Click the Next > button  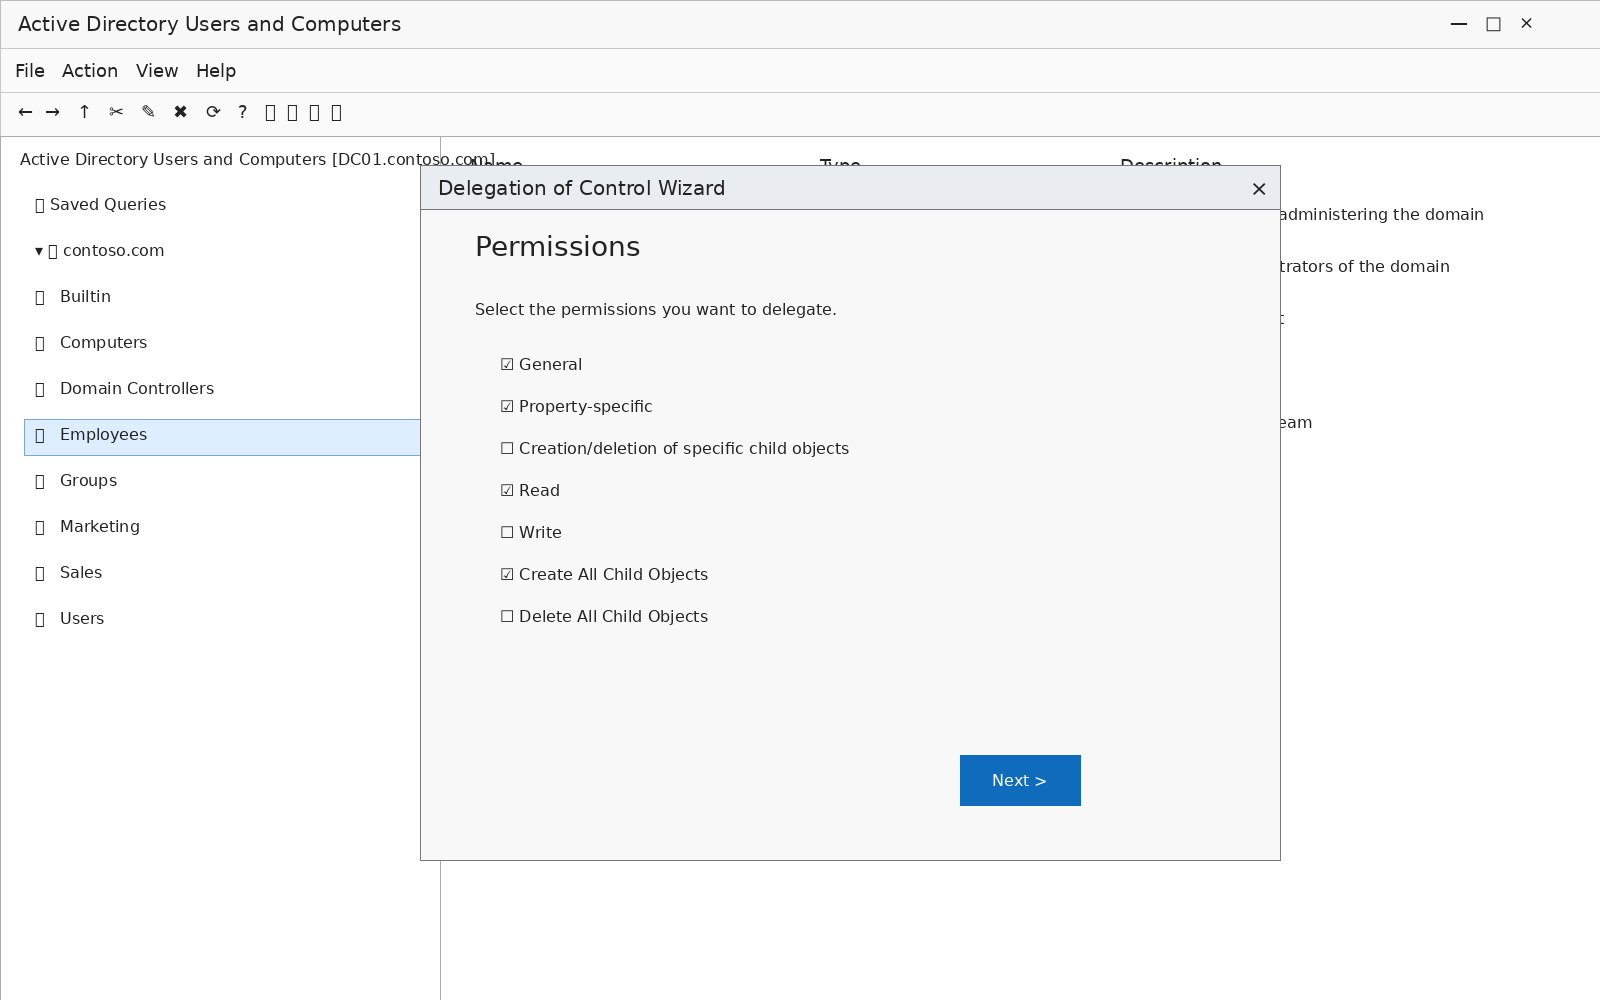click(x=1020, y=780)
